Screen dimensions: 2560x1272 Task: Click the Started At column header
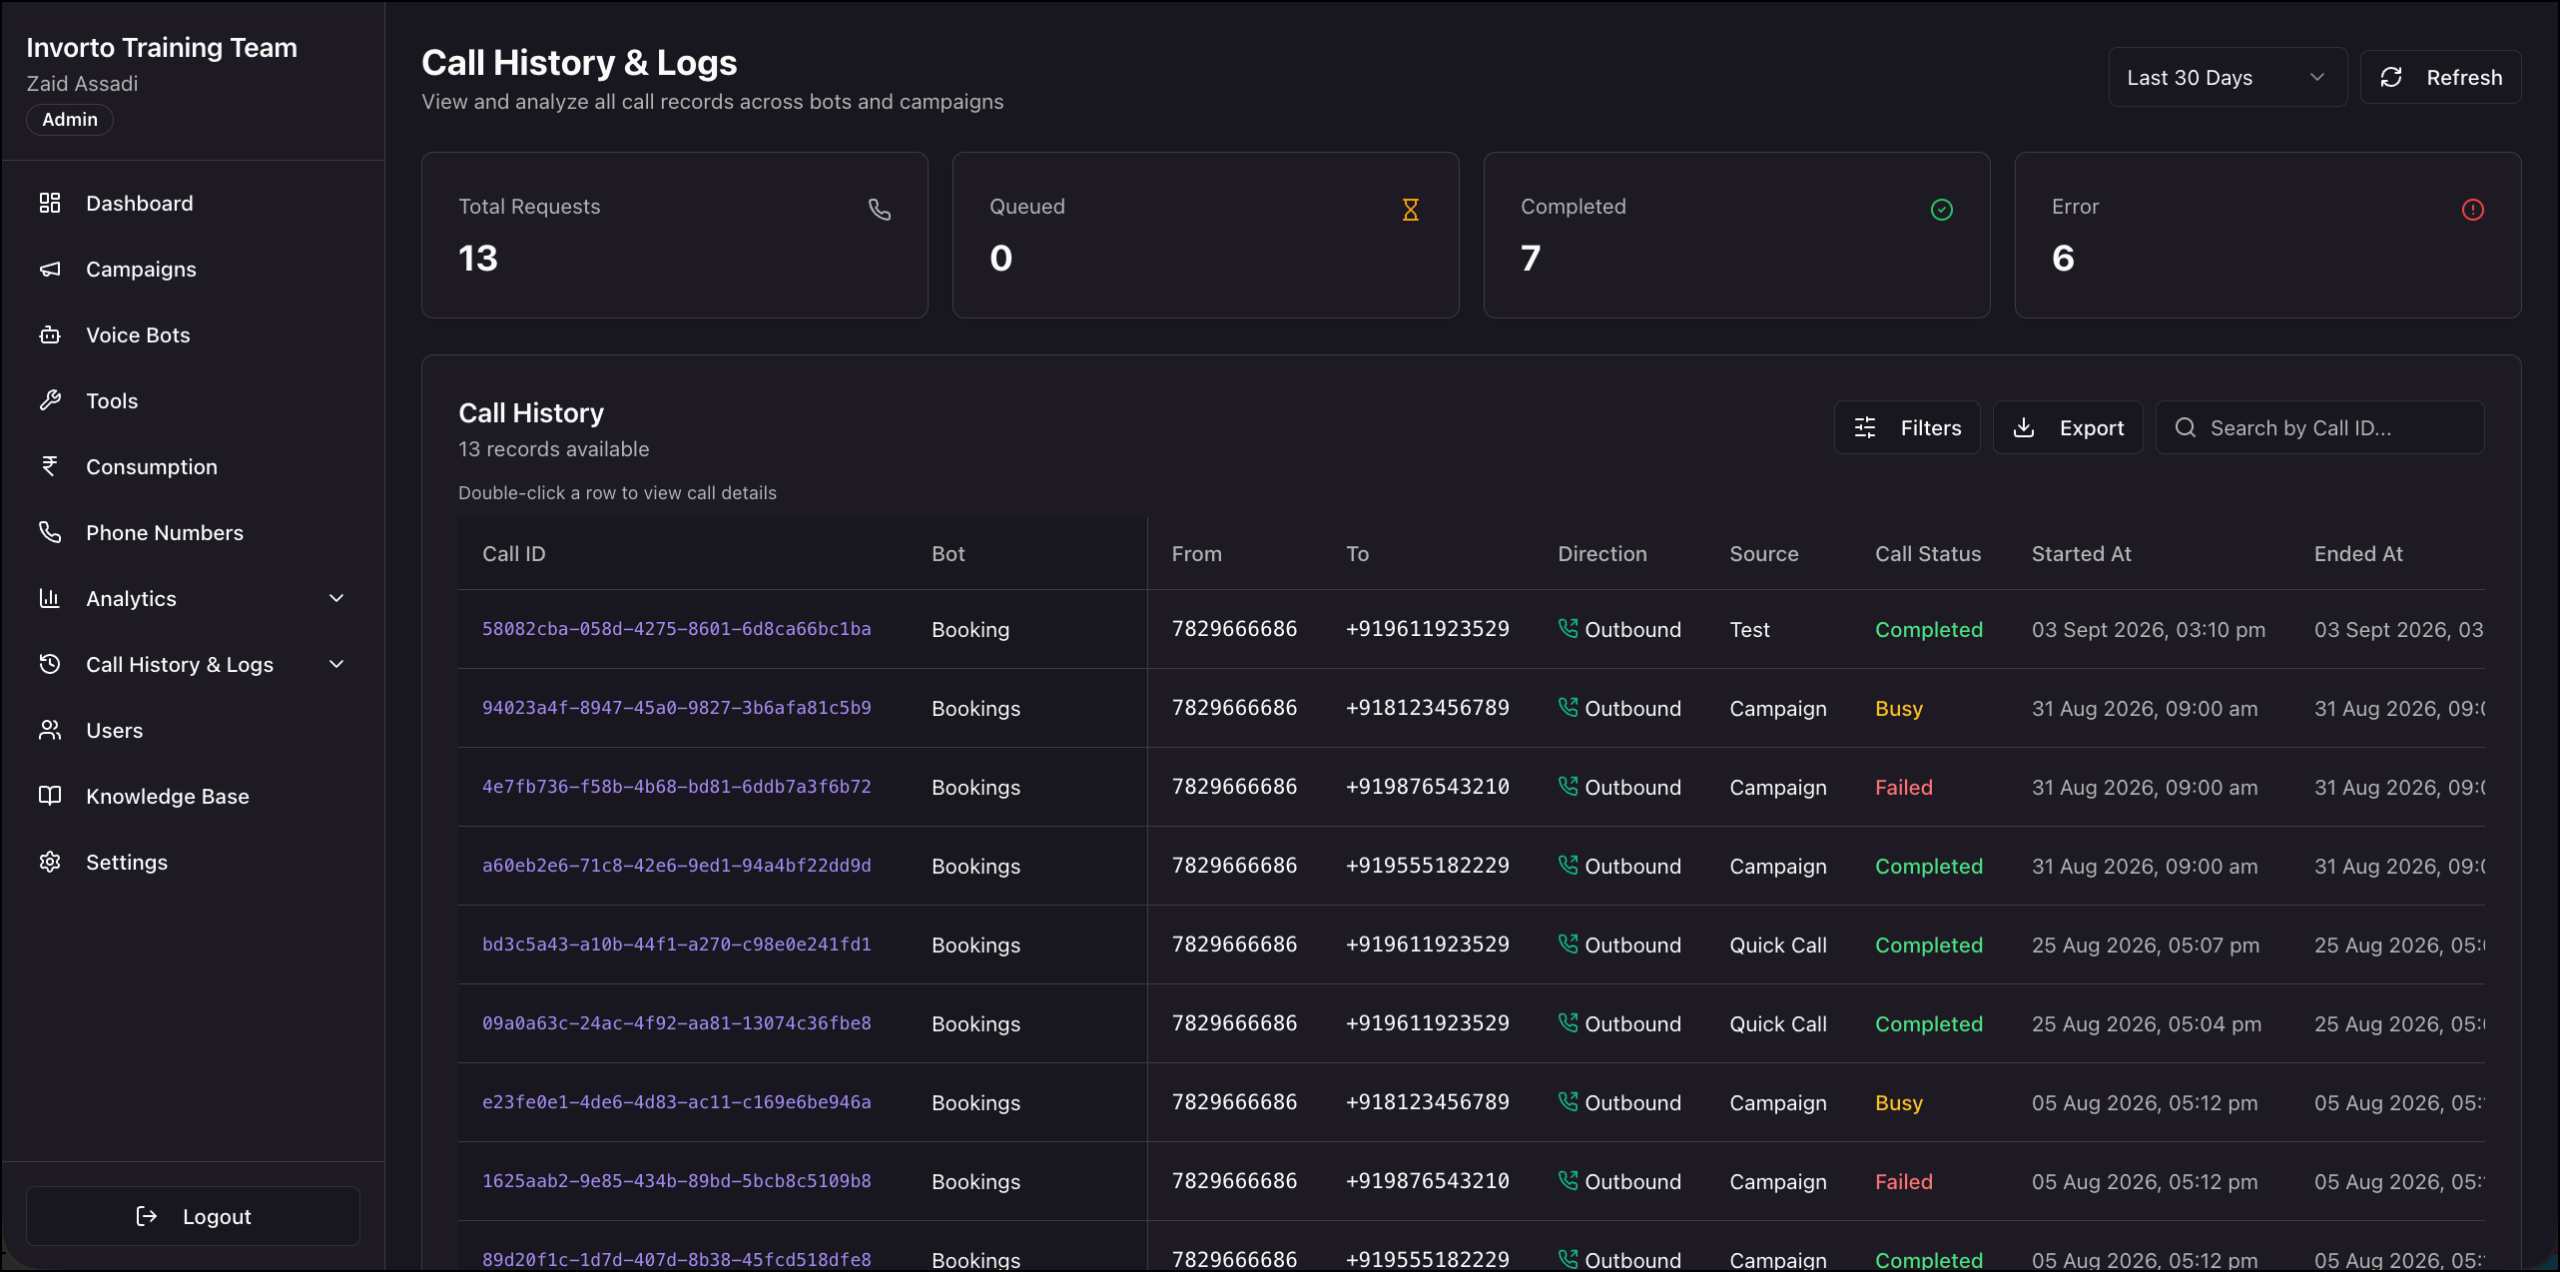click(x=2081, y=554)
